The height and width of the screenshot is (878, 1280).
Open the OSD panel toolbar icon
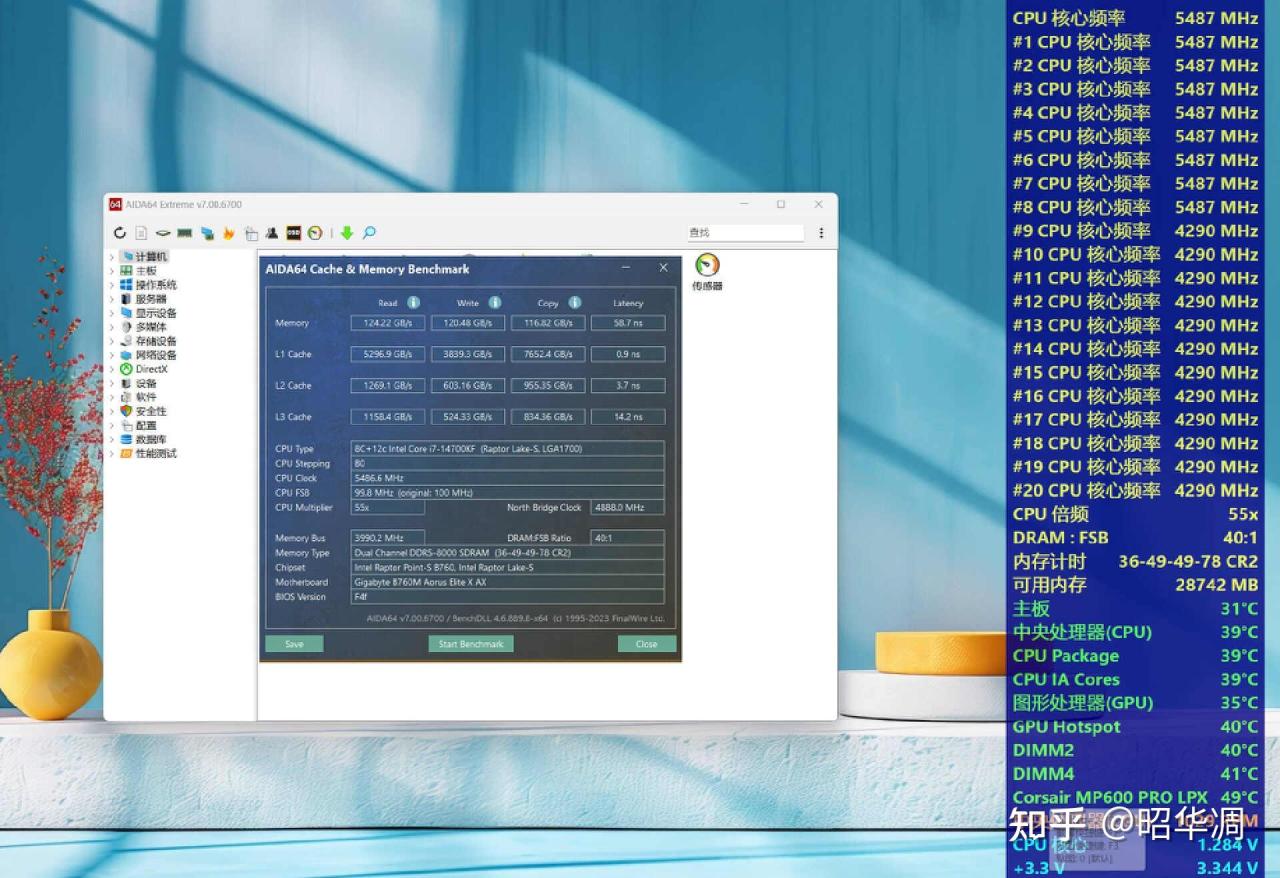point(294,233)
